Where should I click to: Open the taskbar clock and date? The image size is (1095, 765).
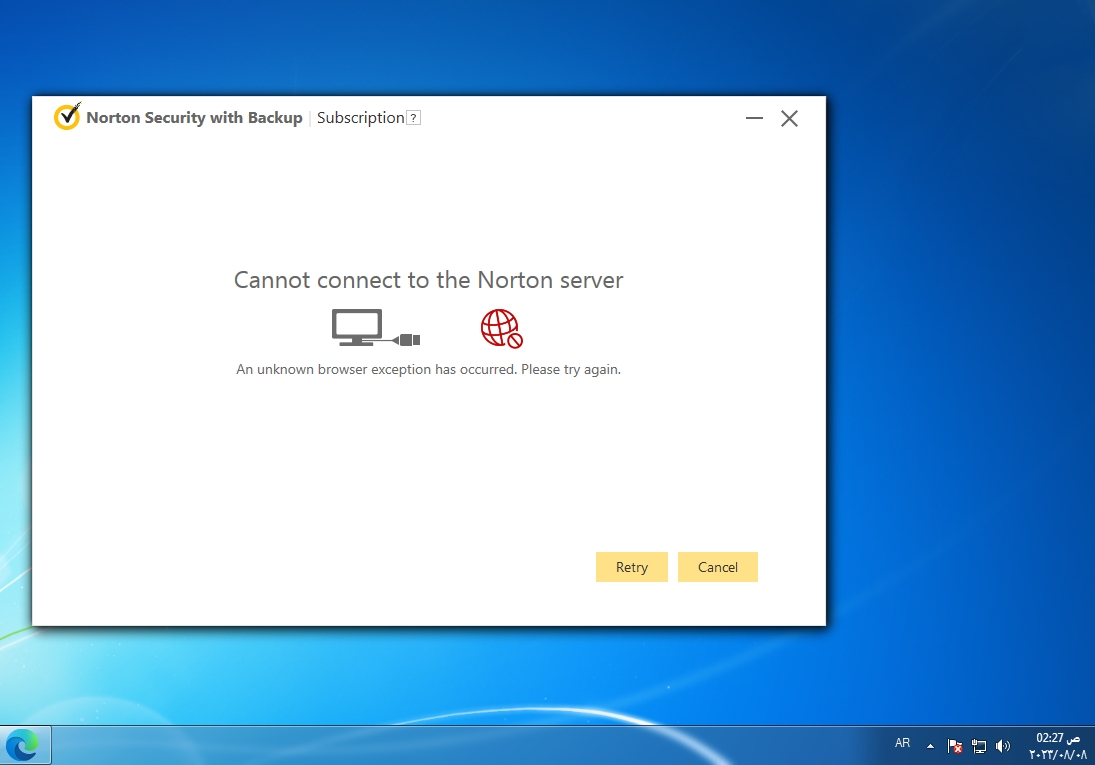[x=1057, y=745]
